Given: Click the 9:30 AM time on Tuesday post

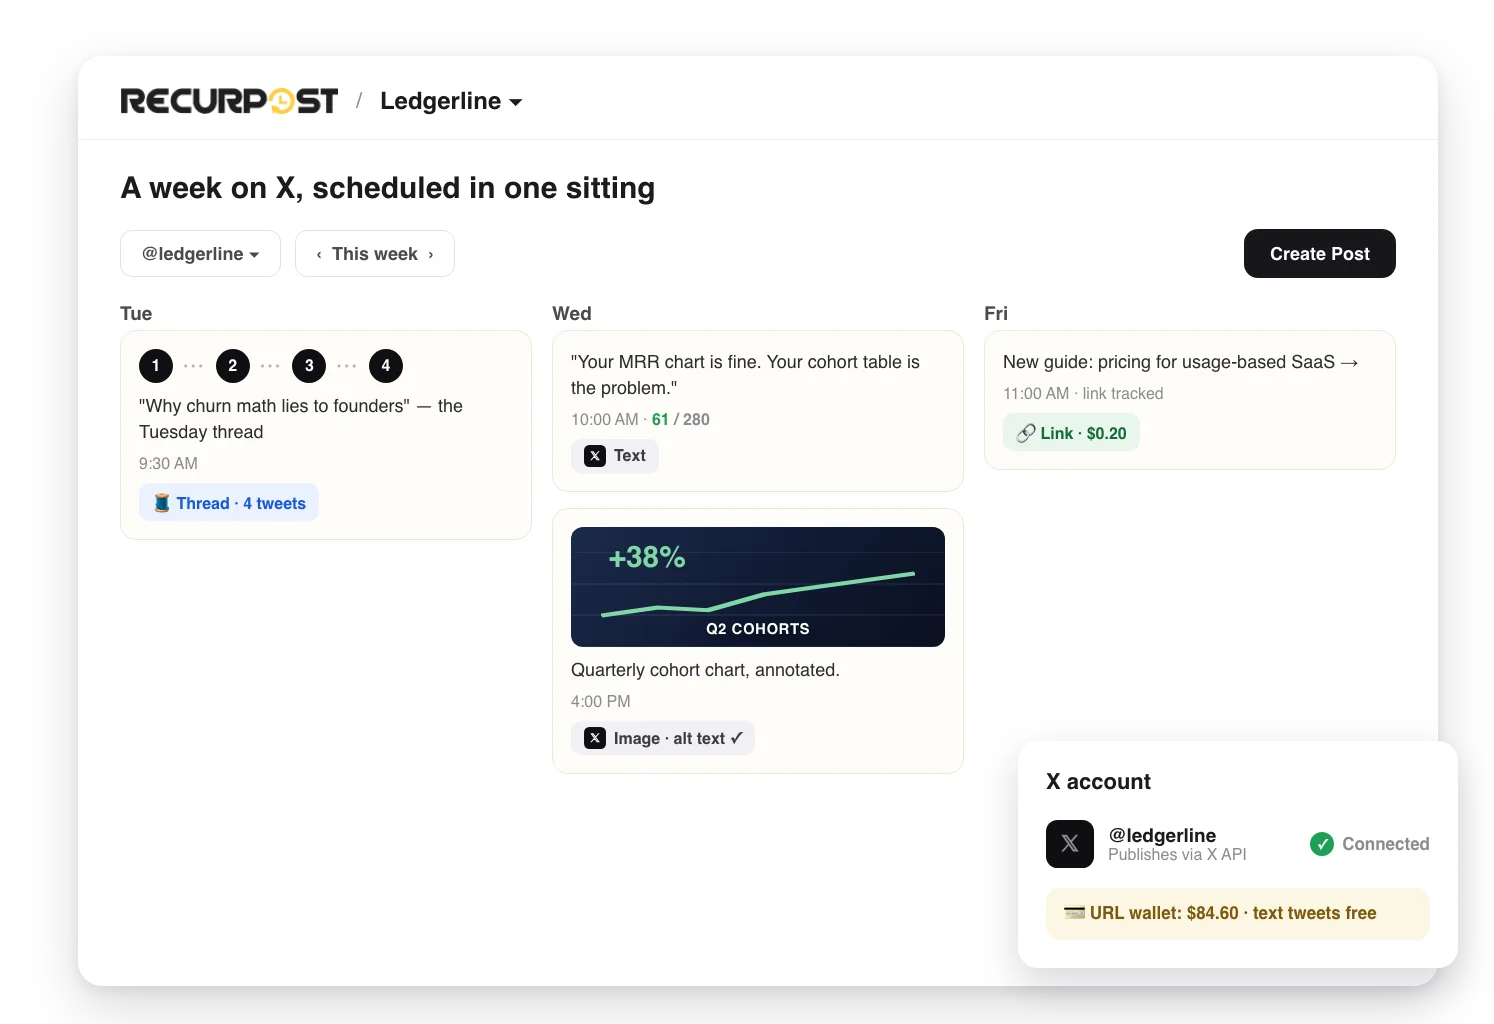Looking at the screenshot, I should (x=168, y=463).
